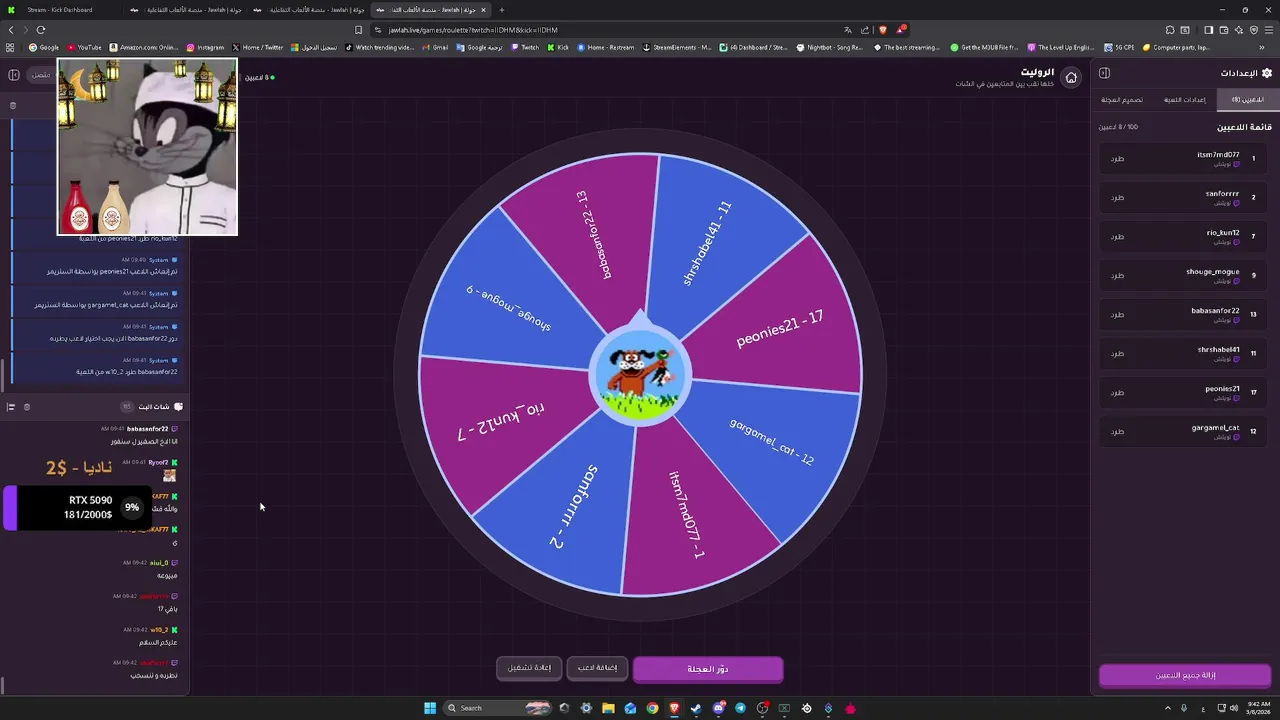The height and width of the screenshot is (720, 1280).
Task: Click the settings gear icon
Action: 1267,73
